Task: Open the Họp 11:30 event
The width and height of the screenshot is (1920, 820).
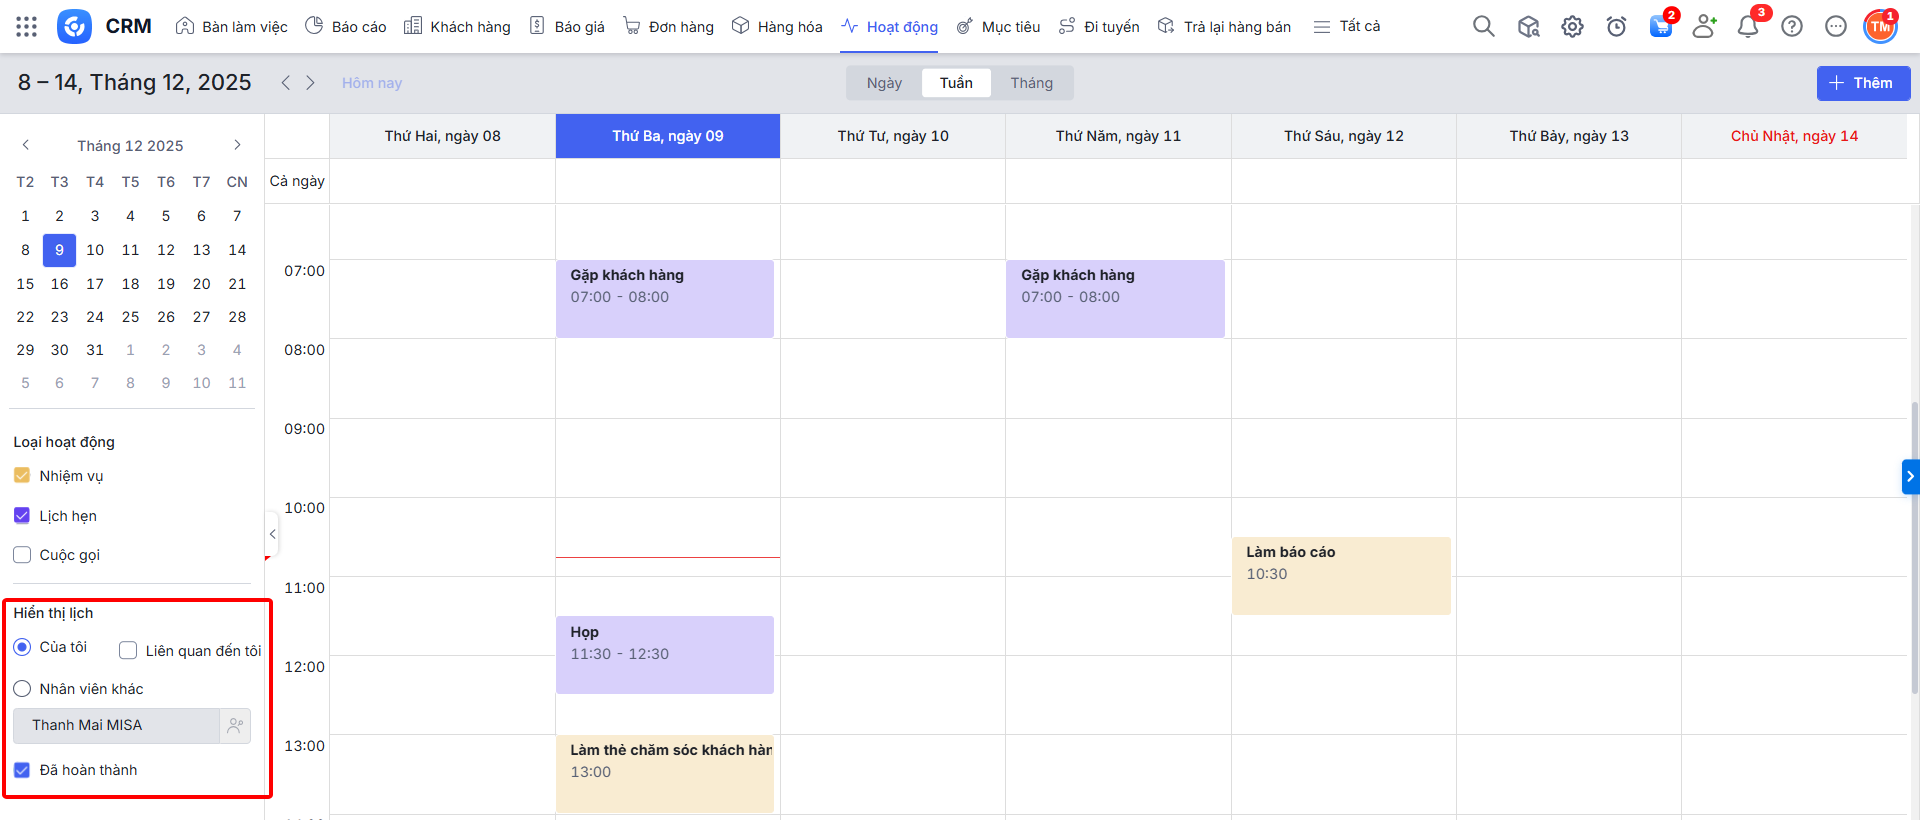Action: click(x=664, y=654)
